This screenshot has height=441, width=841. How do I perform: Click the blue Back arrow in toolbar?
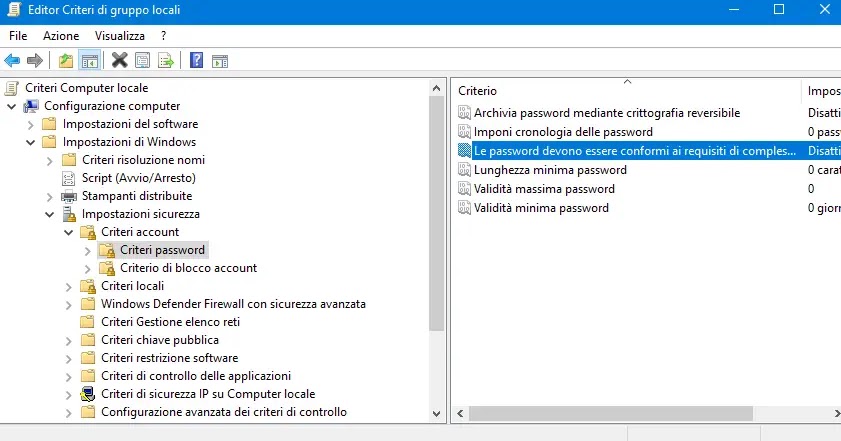point(13,60)
